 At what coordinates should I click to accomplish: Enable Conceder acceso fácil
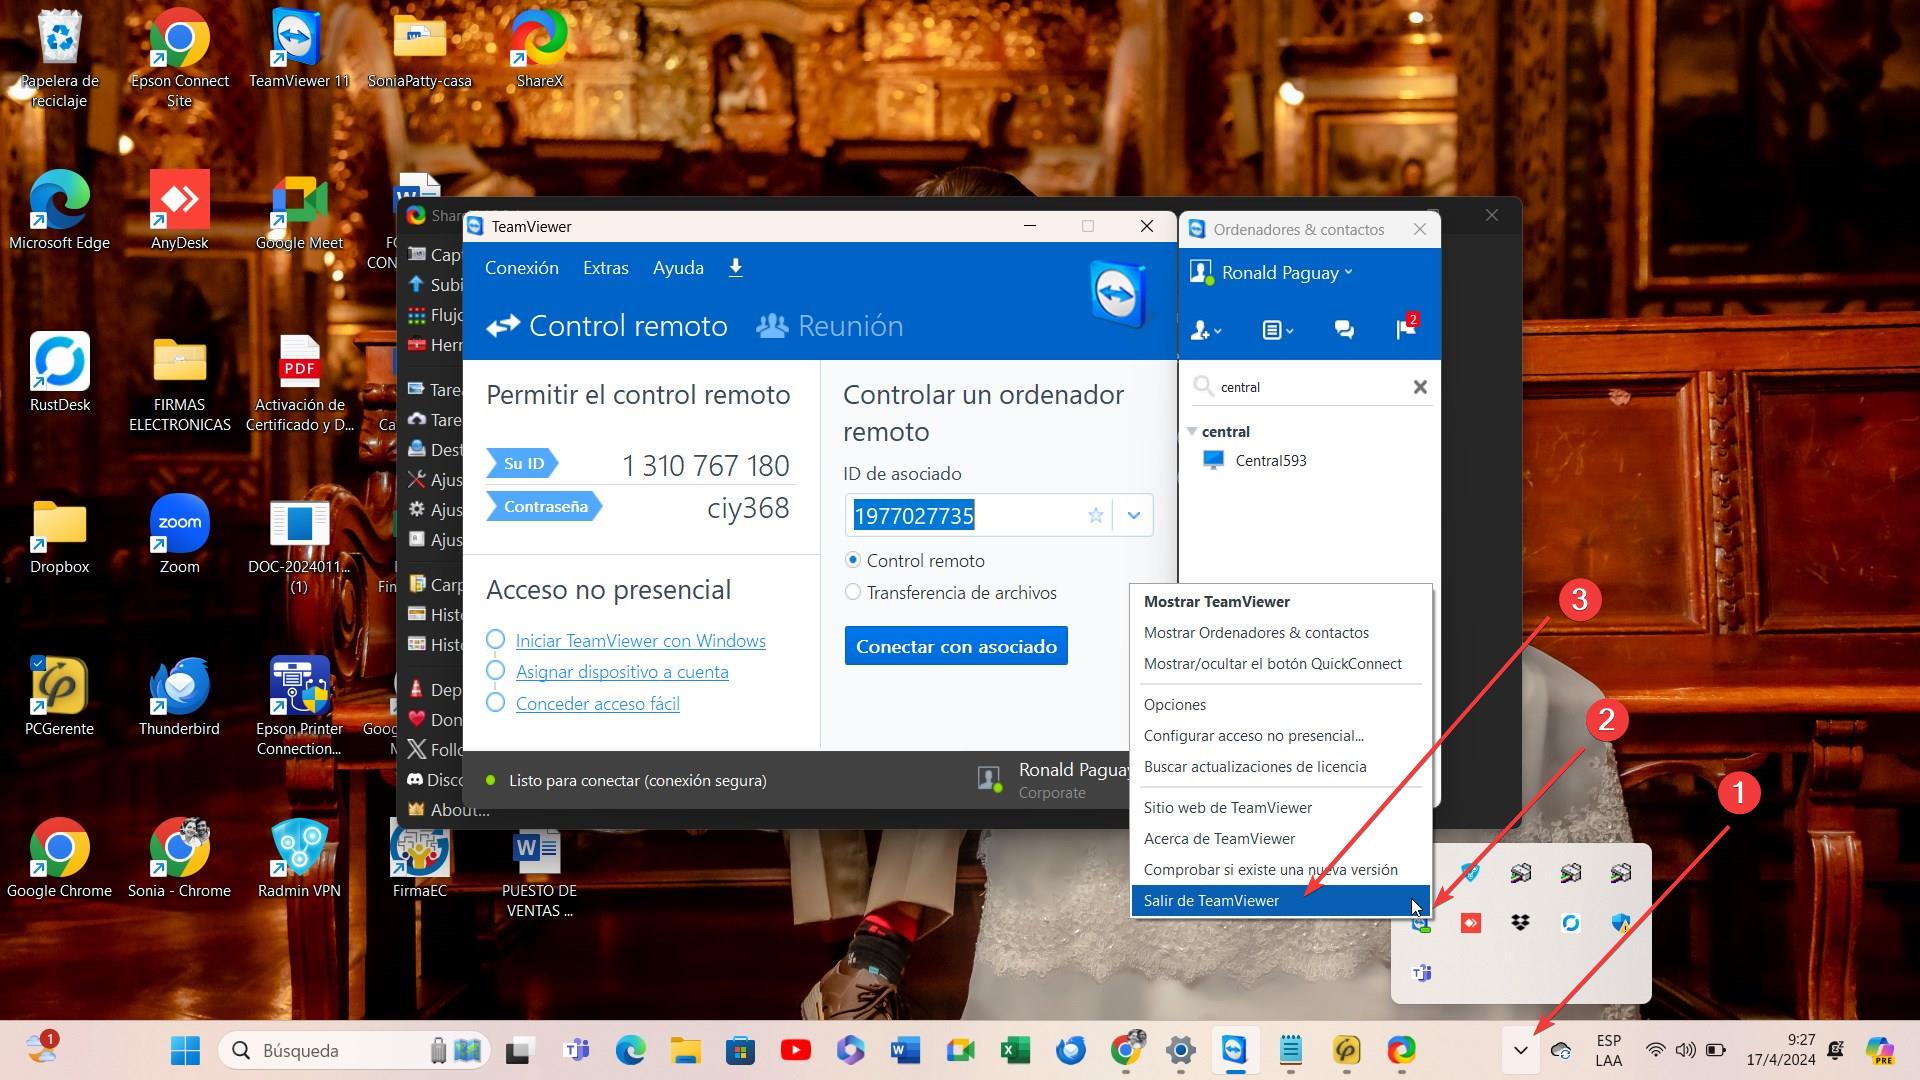coord(597,703)
